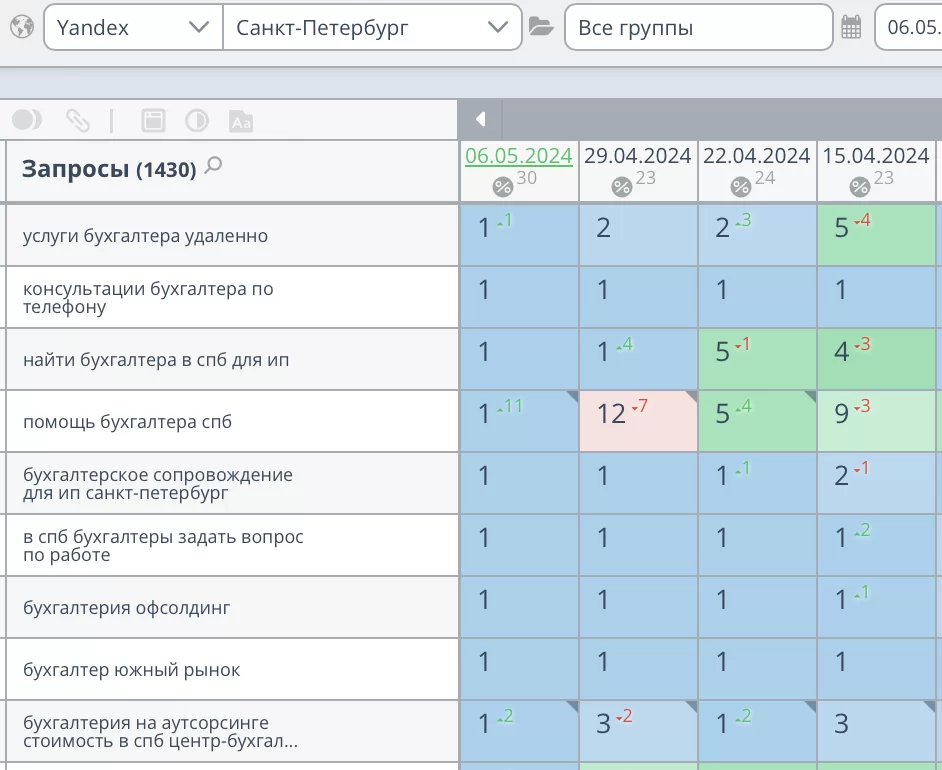Click the Все группы input field
The image size is (942, 770).
[698, 28]
